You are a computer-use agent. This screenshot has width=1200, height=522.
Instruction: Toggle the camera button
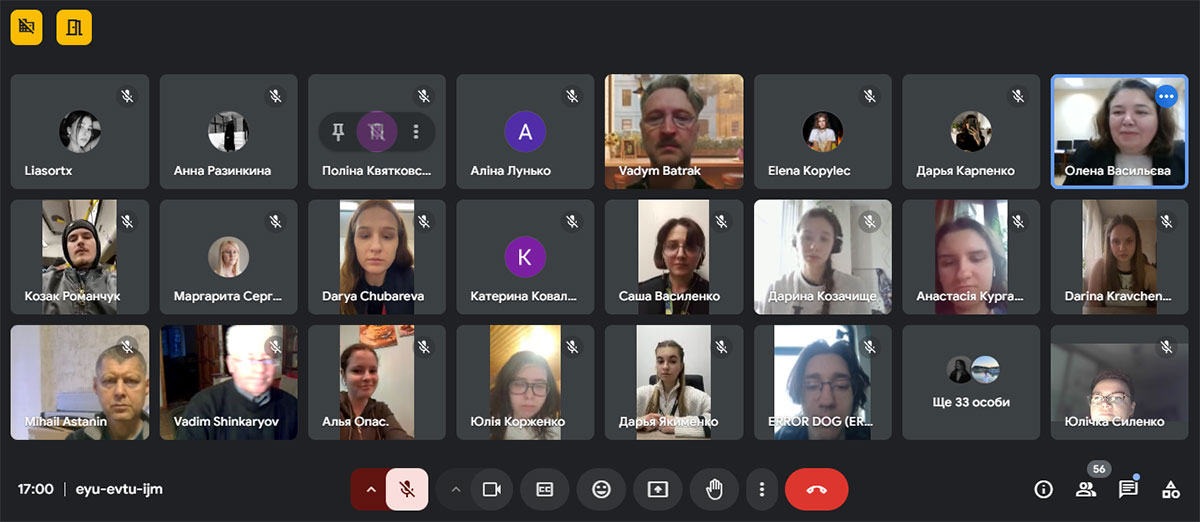491,489
